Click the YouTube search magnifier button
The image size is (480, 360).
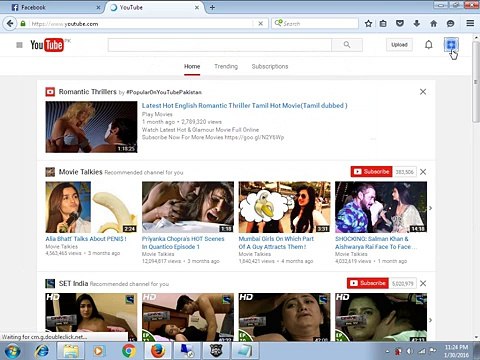tap(347, 45)
